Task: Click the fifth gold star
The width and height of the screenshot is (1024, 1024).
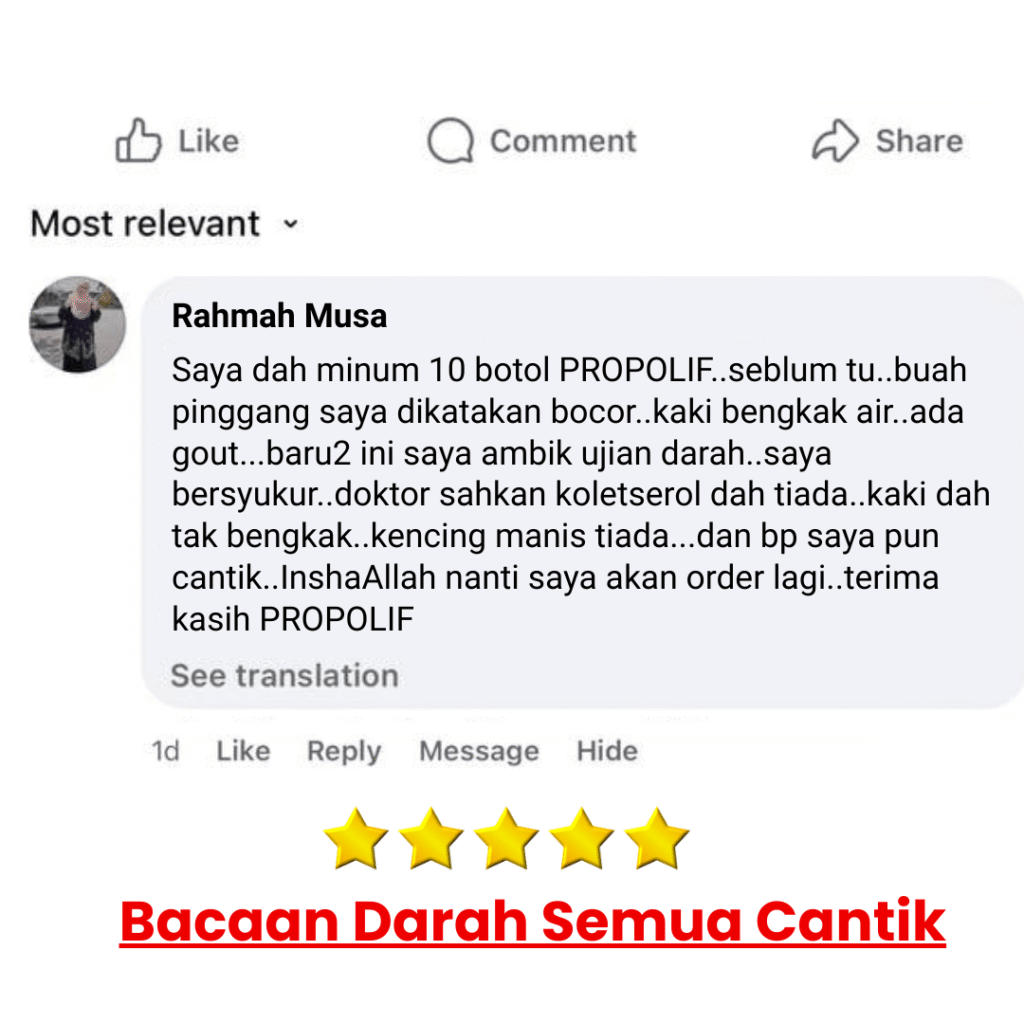Action: coord(656,839)
